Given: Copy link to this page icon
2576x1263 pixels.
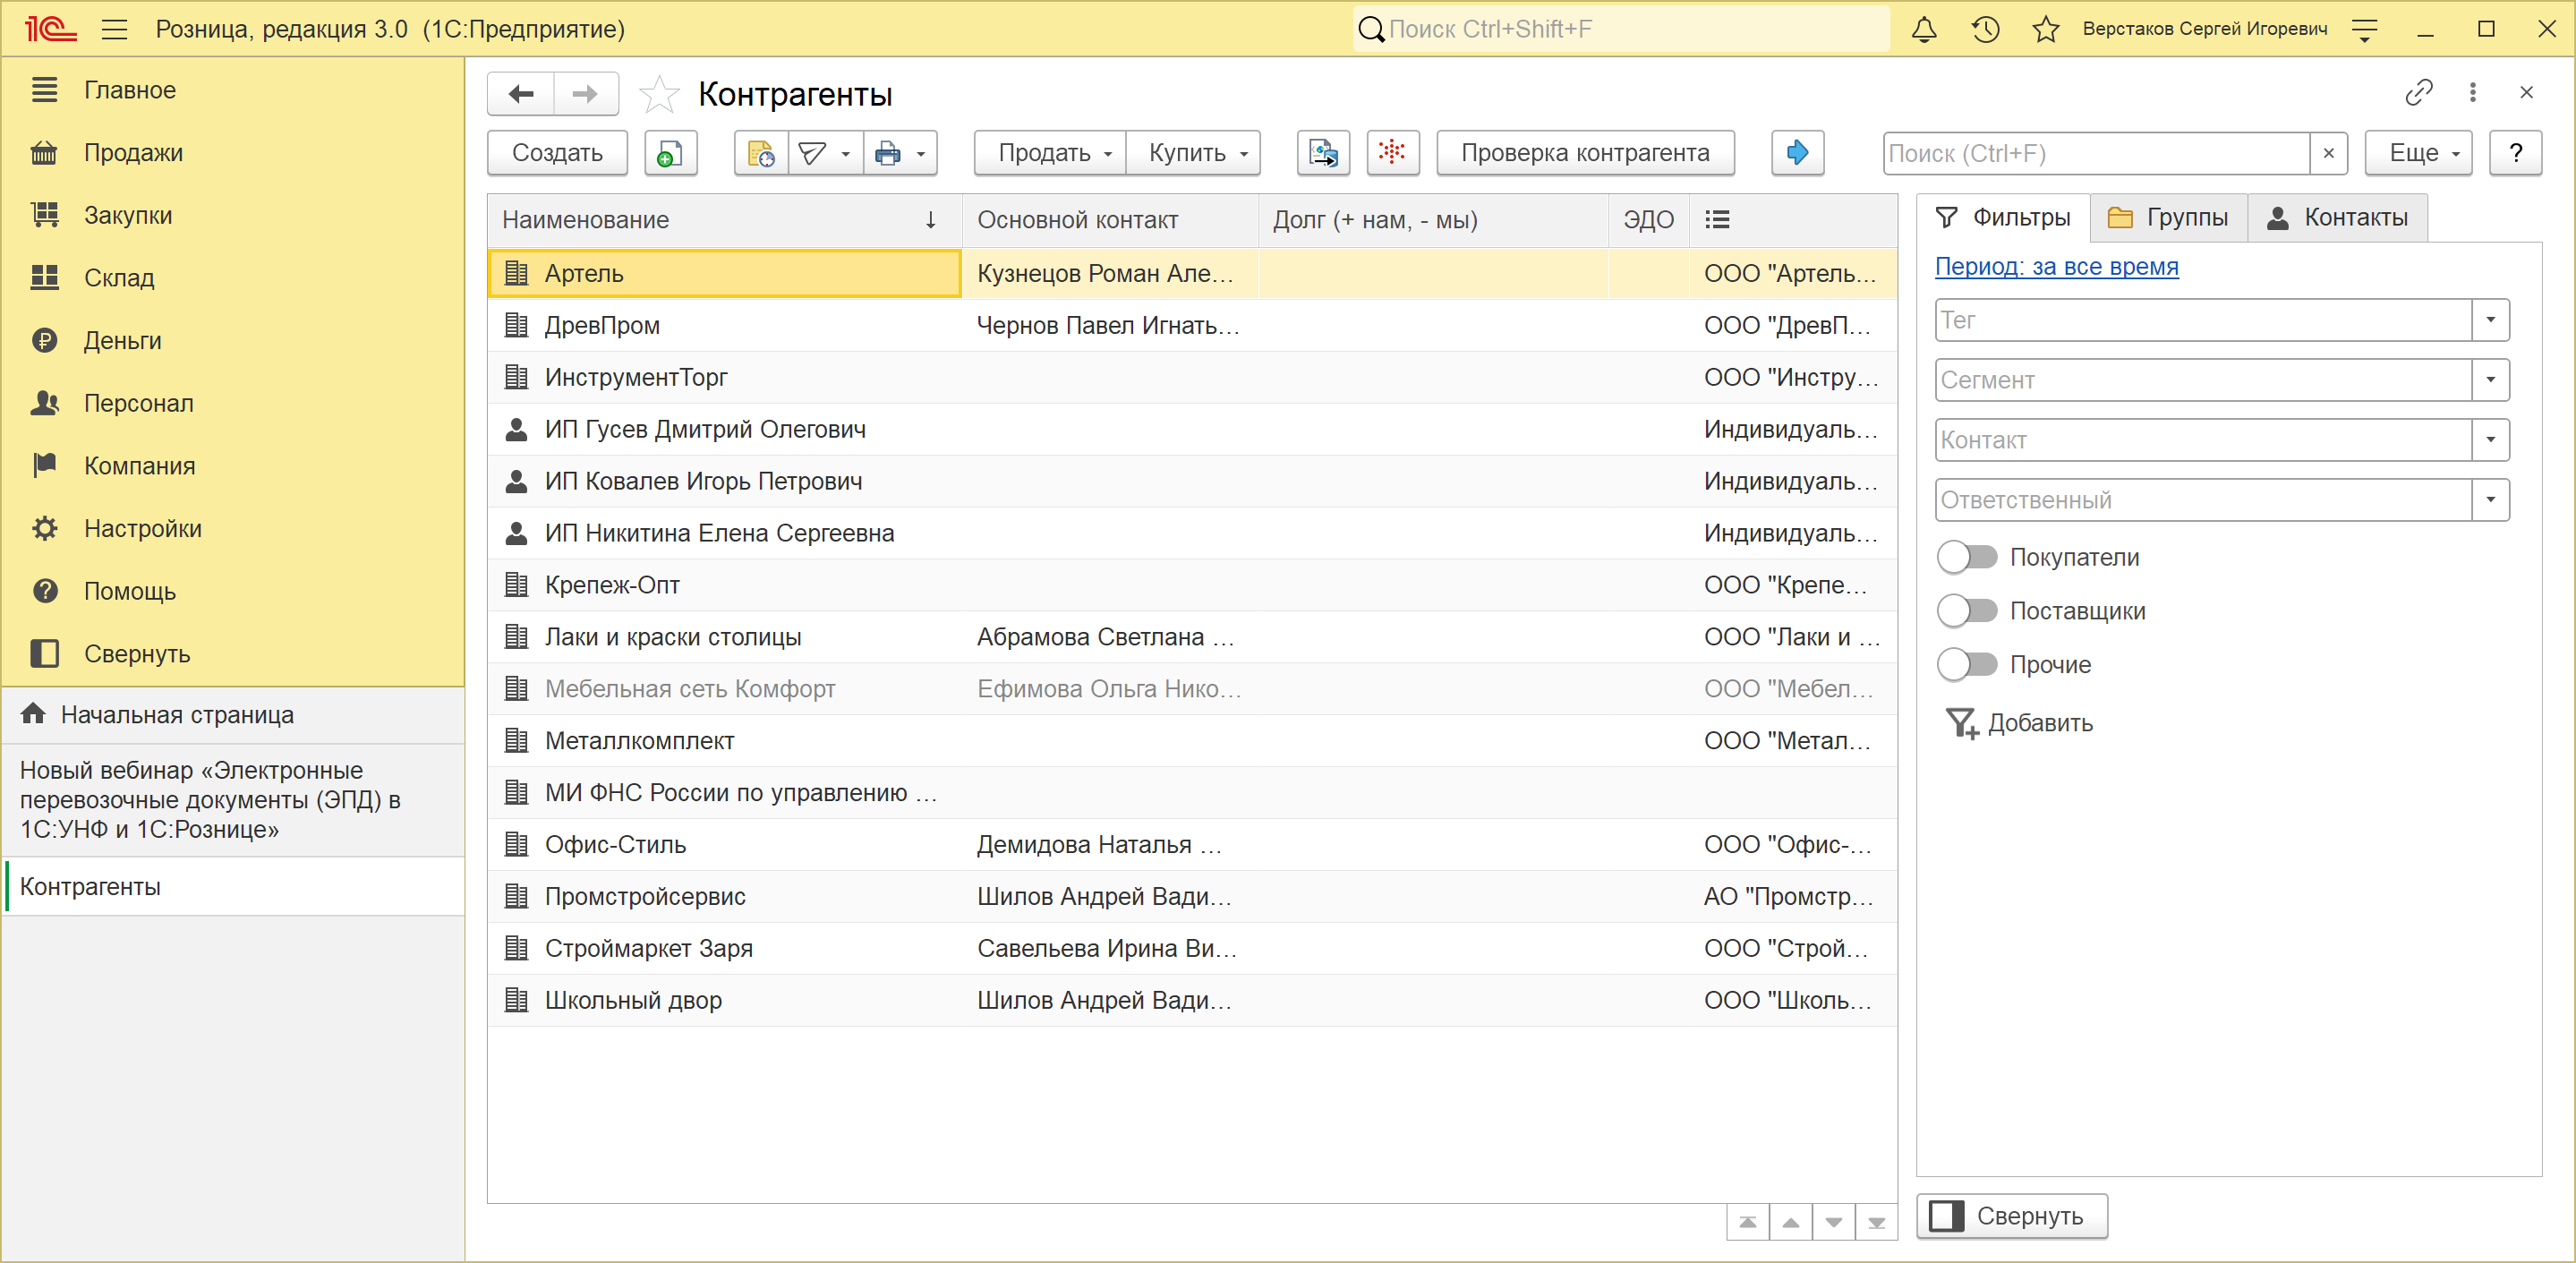Looking at the screenshot, I should pos(2418,93).
